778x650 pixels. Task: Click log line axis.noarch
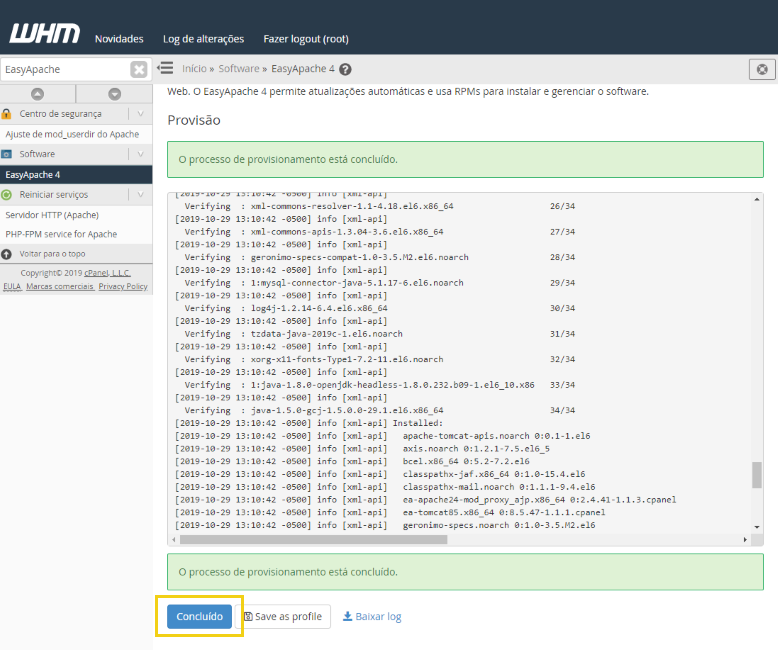[x=362, y=449]
